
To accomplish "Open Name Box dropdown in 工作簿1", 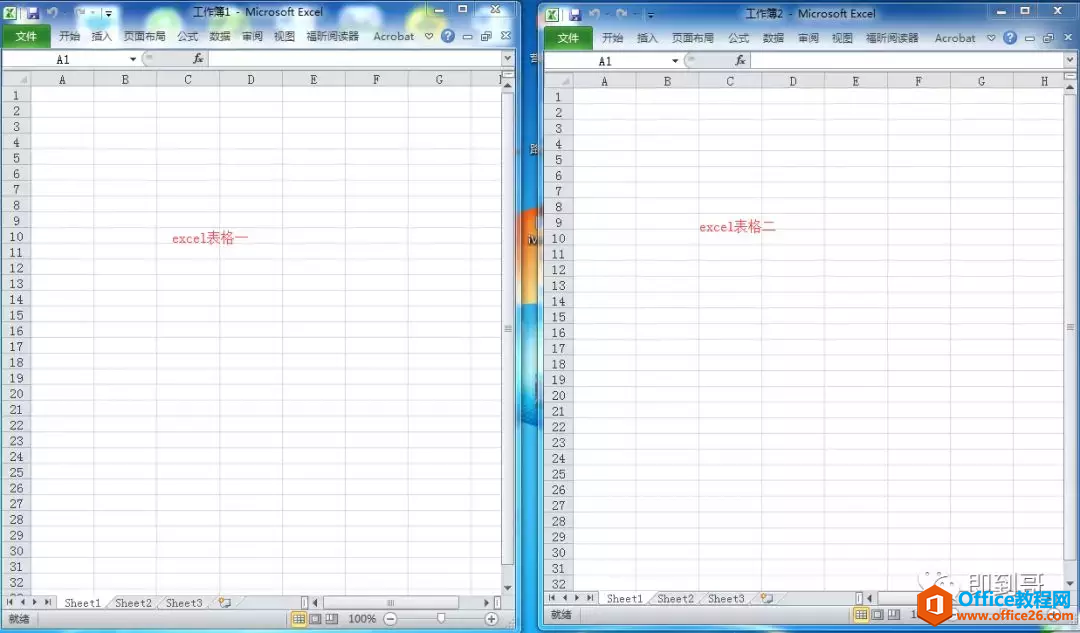I will click(x=133, y=59).
